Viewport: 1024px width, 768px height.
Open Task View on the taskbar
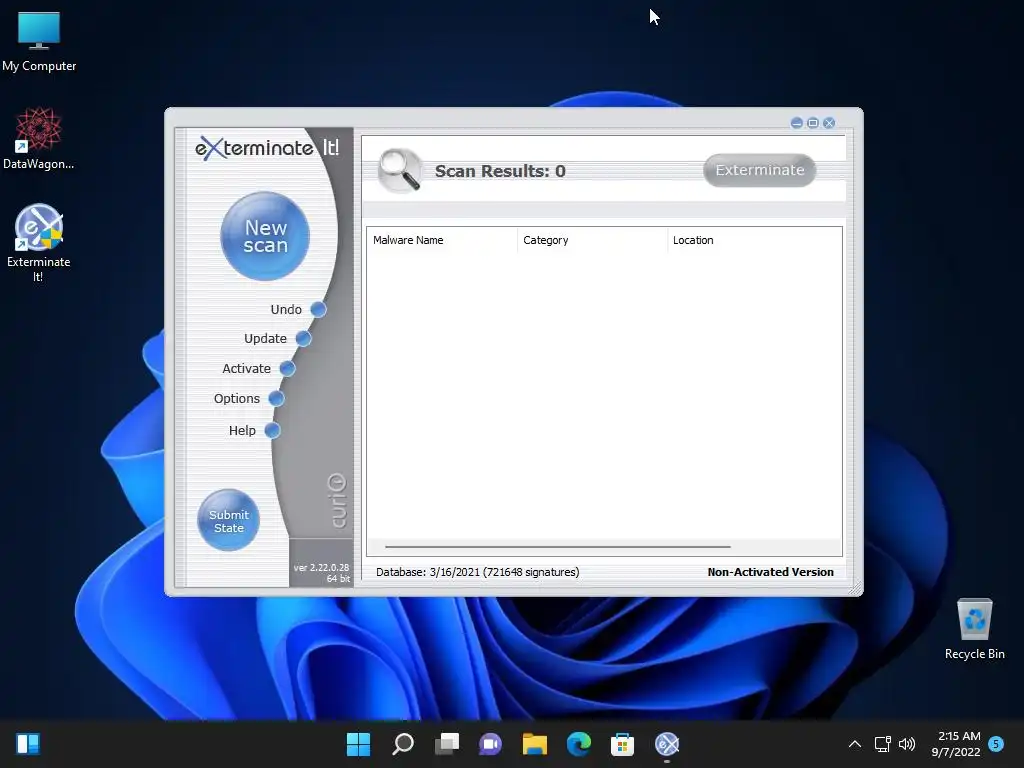coord(447,744)
